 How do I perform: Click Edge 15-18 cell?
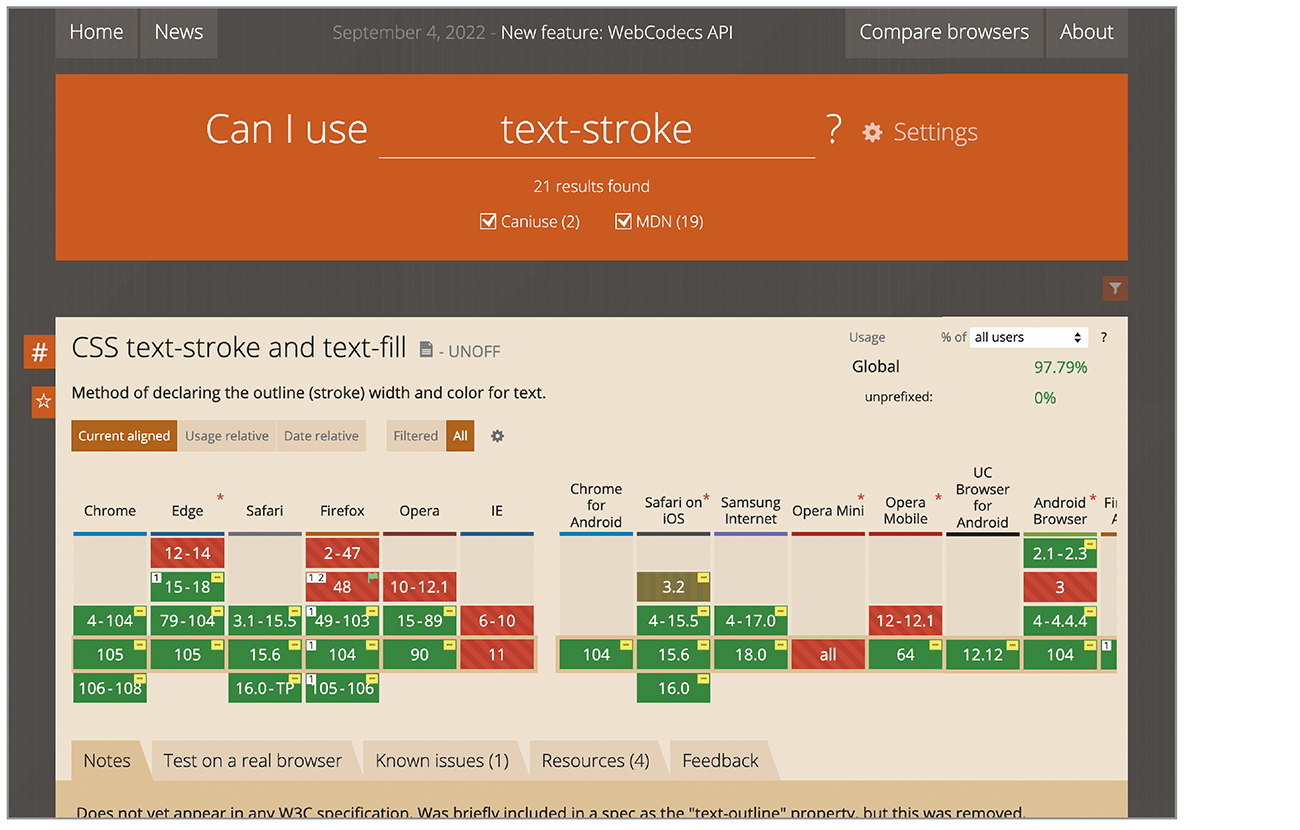(x=187, y=587)
